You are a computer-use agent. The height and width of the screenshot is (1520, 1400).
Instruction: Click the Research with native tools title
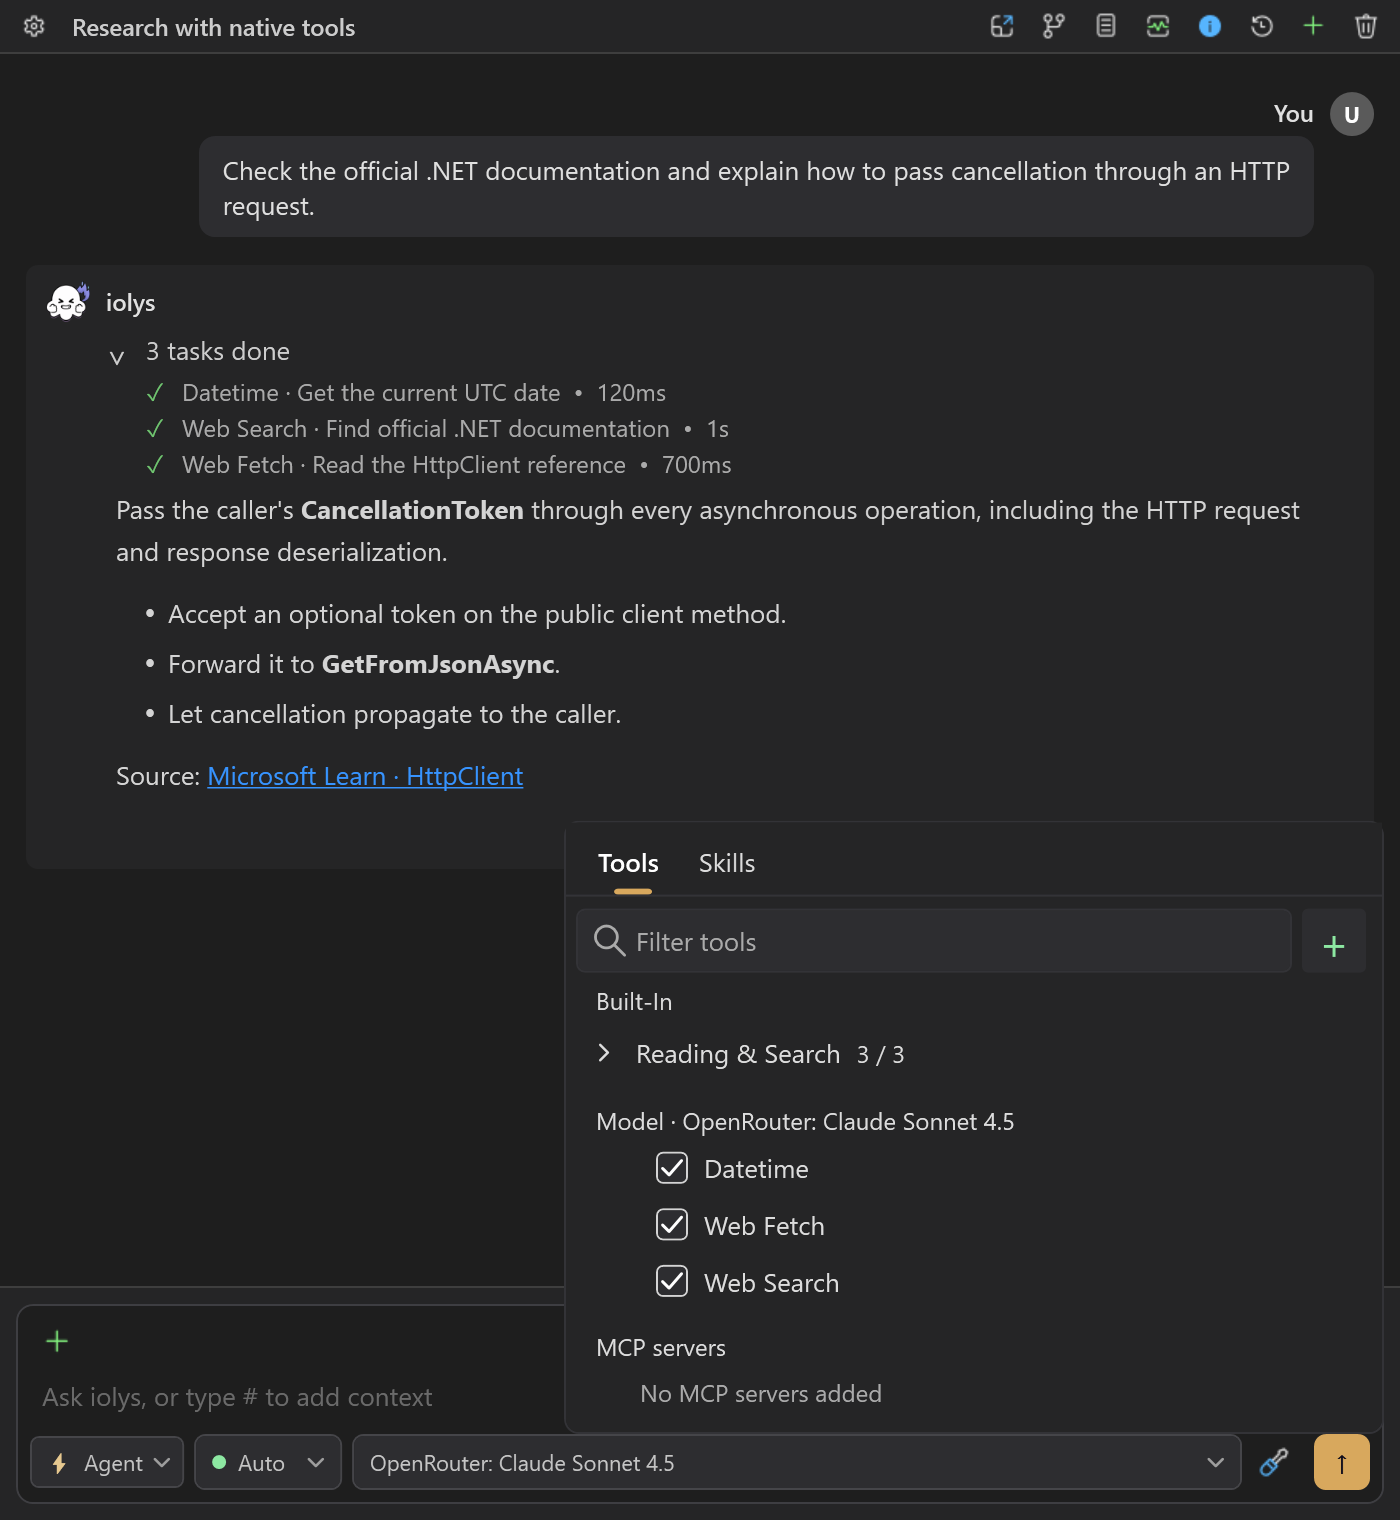(214, 27)
